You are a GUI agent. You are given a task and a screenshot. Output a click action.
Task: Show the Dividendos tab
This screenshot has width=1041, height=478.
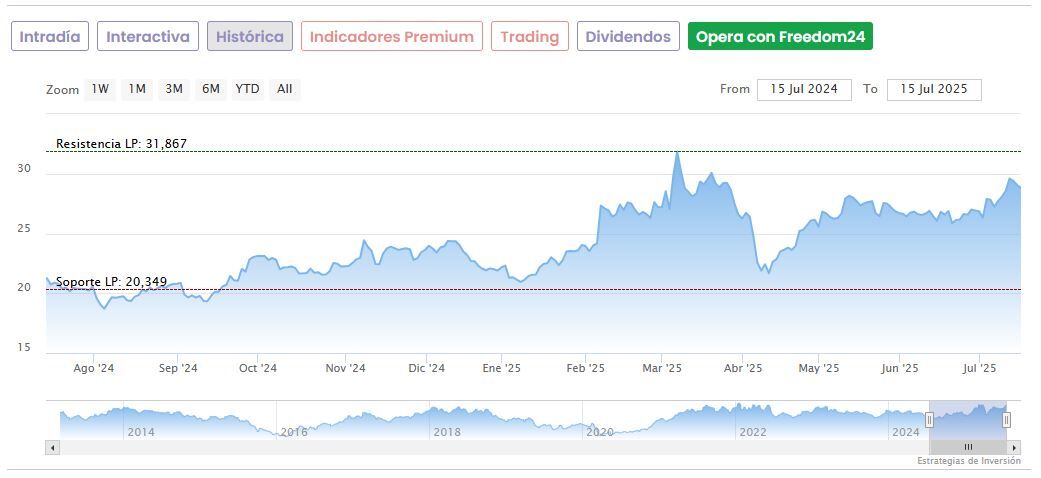click(628, 37)
